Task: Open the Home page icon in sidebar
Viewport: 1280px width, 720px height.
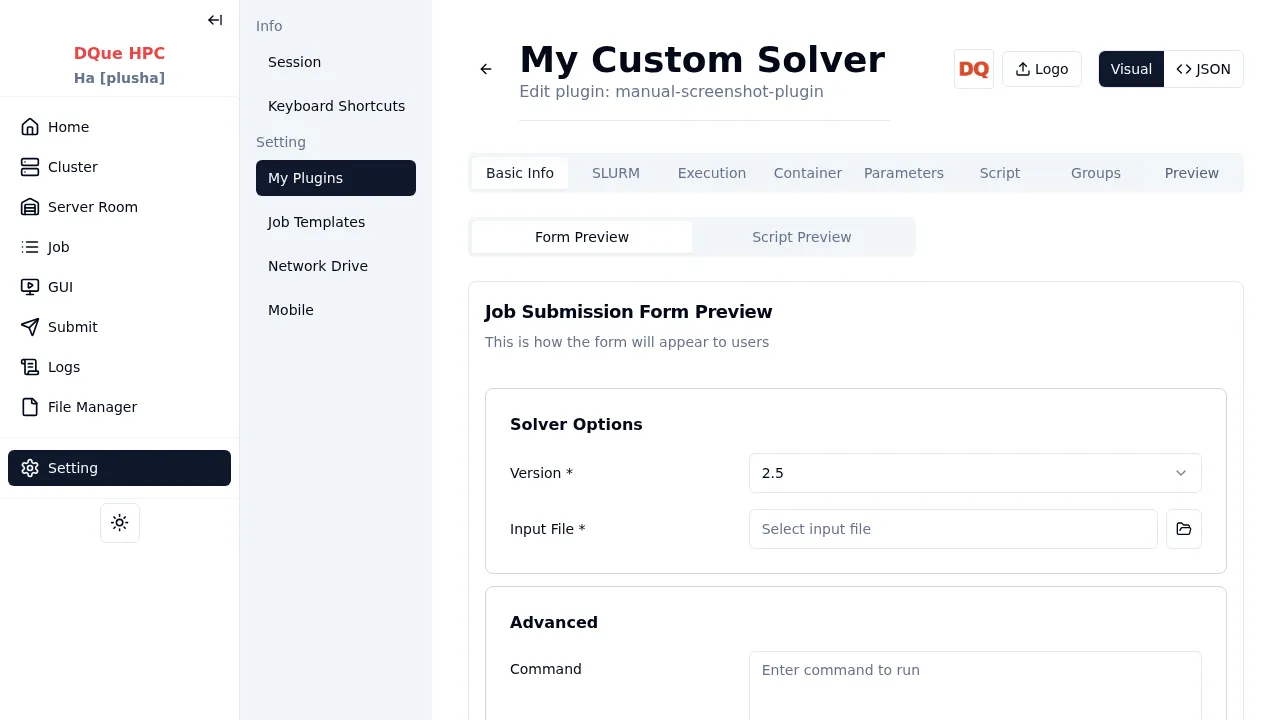Action: [x=30, y=127]
